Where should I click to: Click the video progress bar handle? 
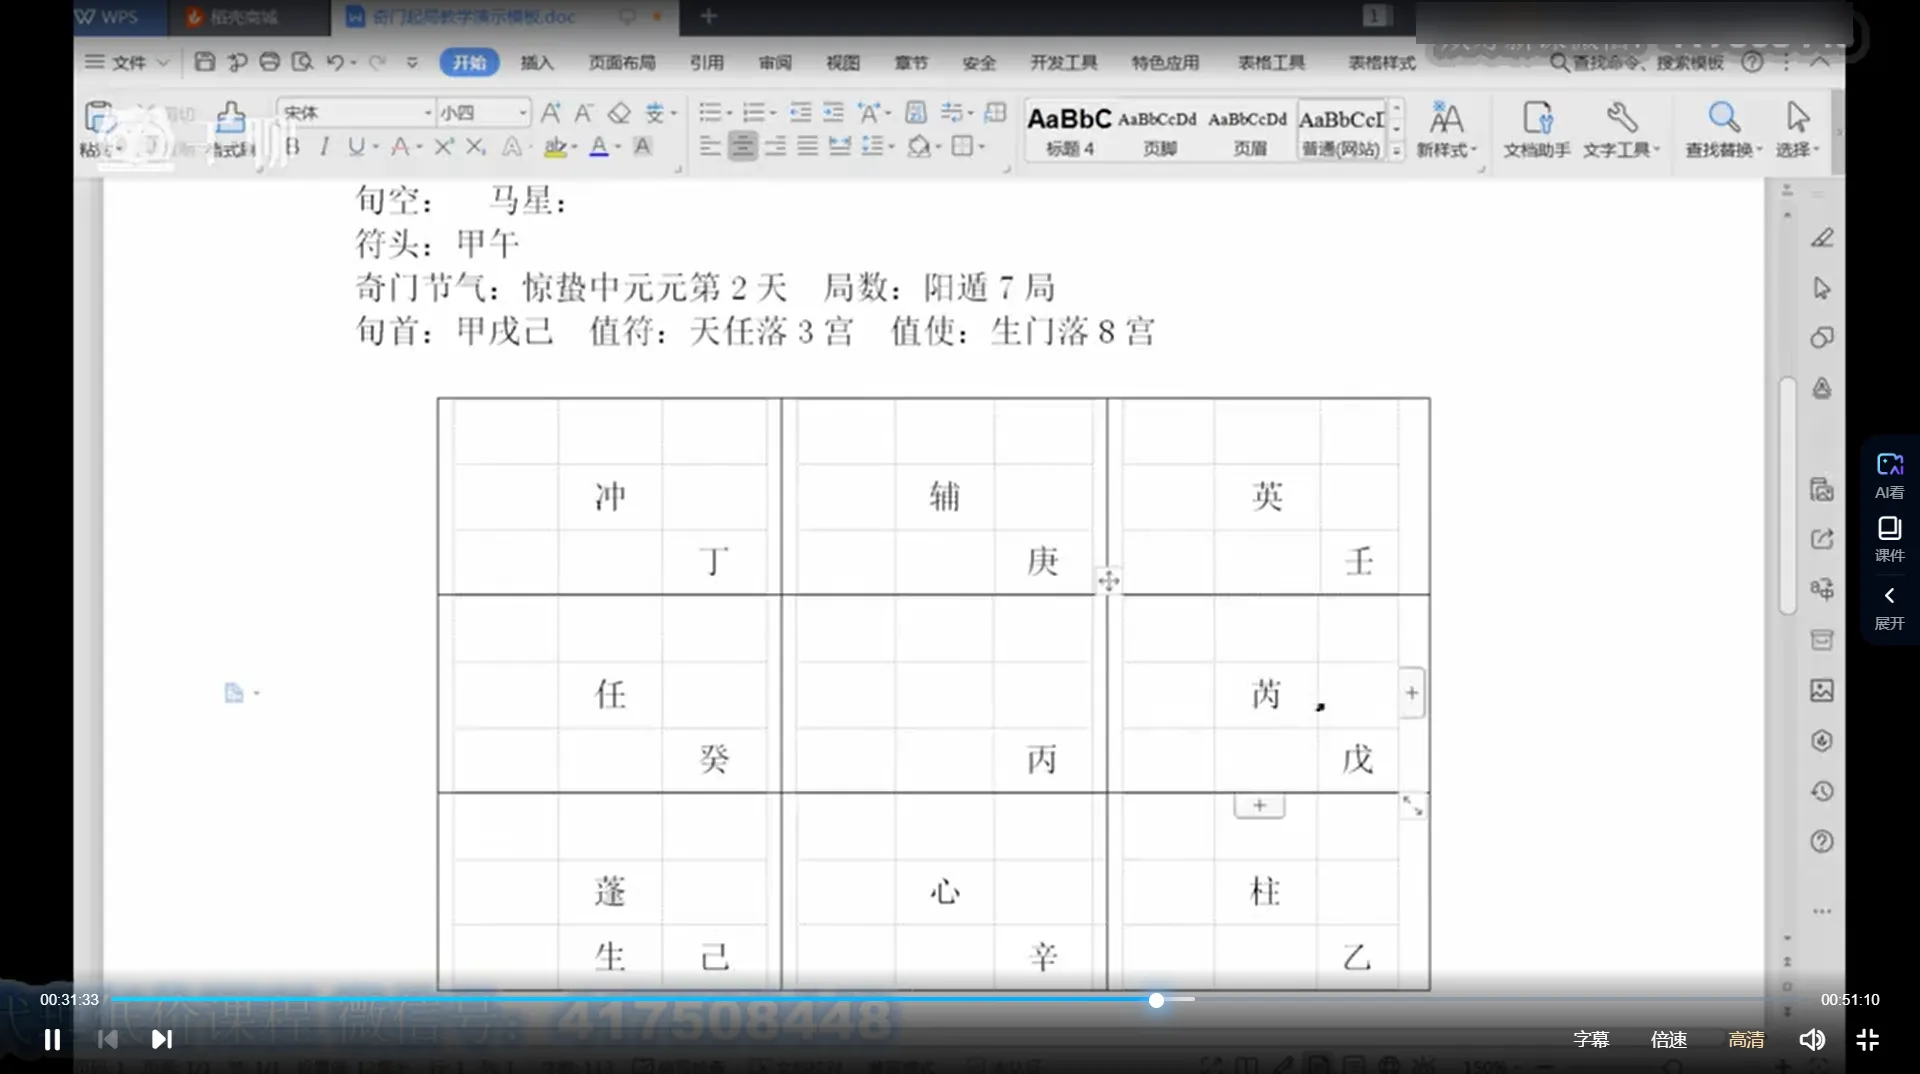(1156, 1000)
